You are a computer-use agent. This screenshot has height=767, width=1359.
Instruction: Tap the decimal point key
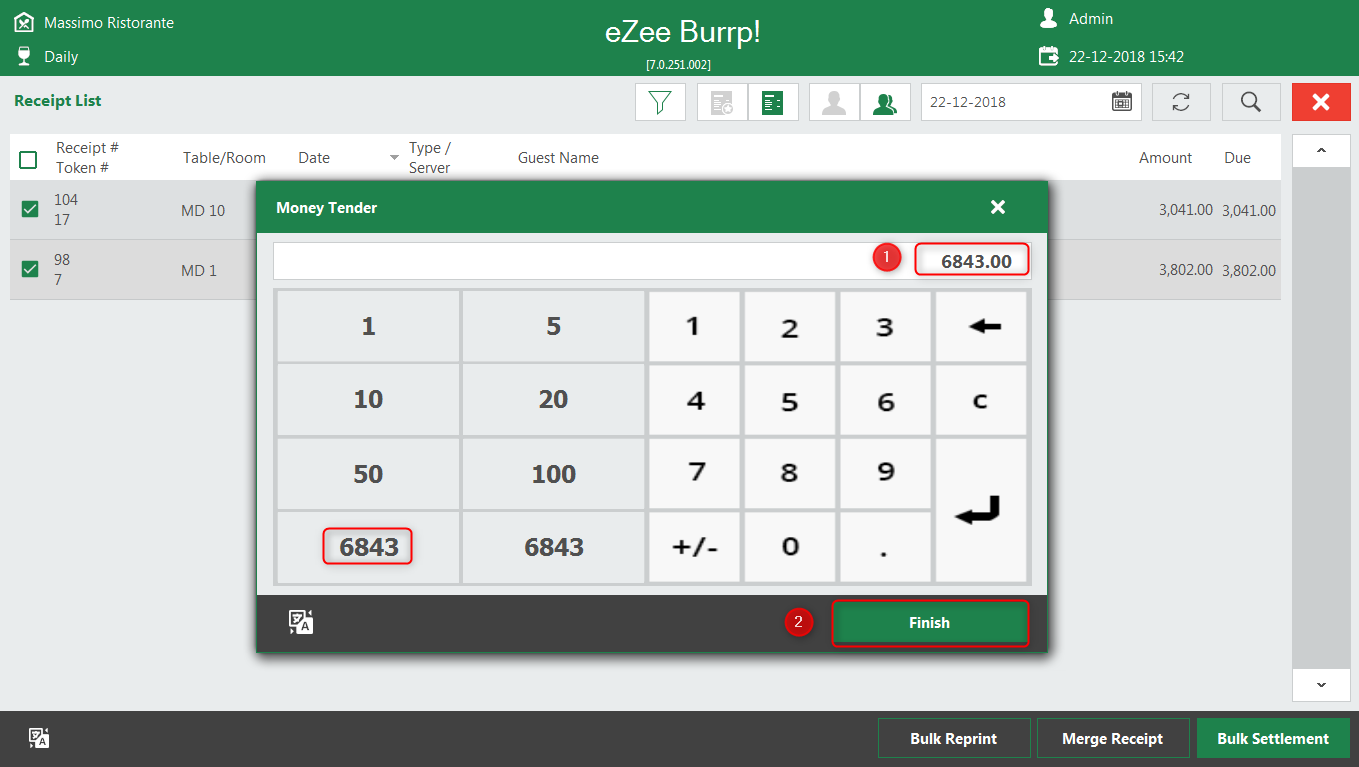tap(885, 547)
